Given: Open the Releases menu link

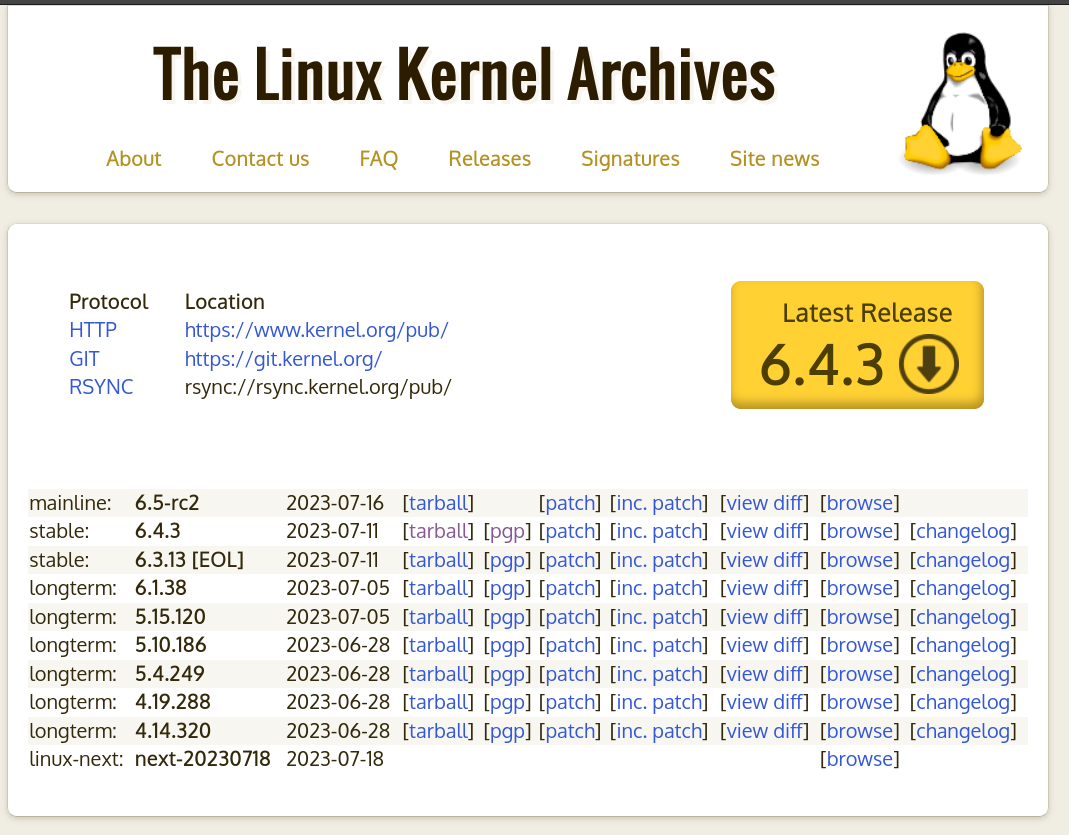Looking at the screenshot, I should (490, 159).
